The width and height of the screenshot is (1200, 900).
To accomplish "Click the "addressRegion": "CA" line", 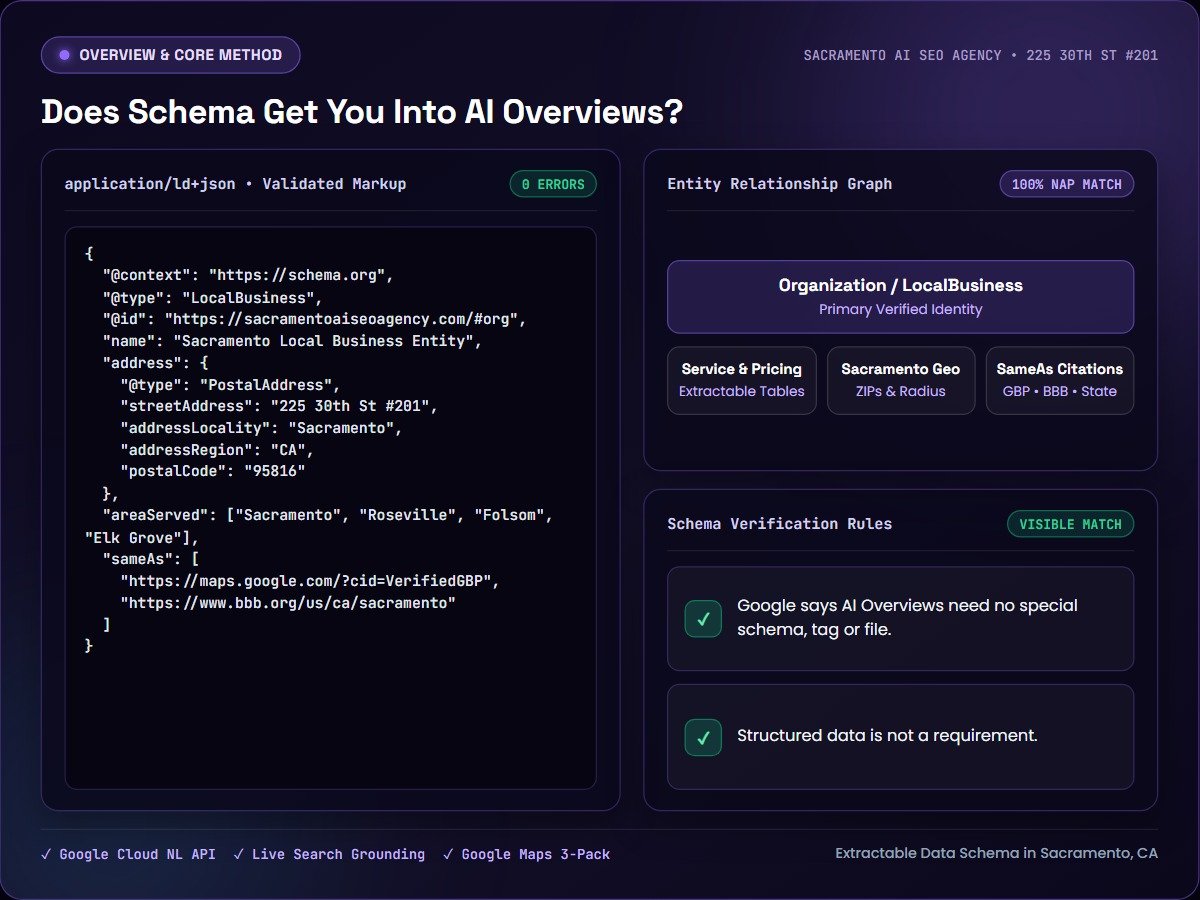I will click(217, 450).
